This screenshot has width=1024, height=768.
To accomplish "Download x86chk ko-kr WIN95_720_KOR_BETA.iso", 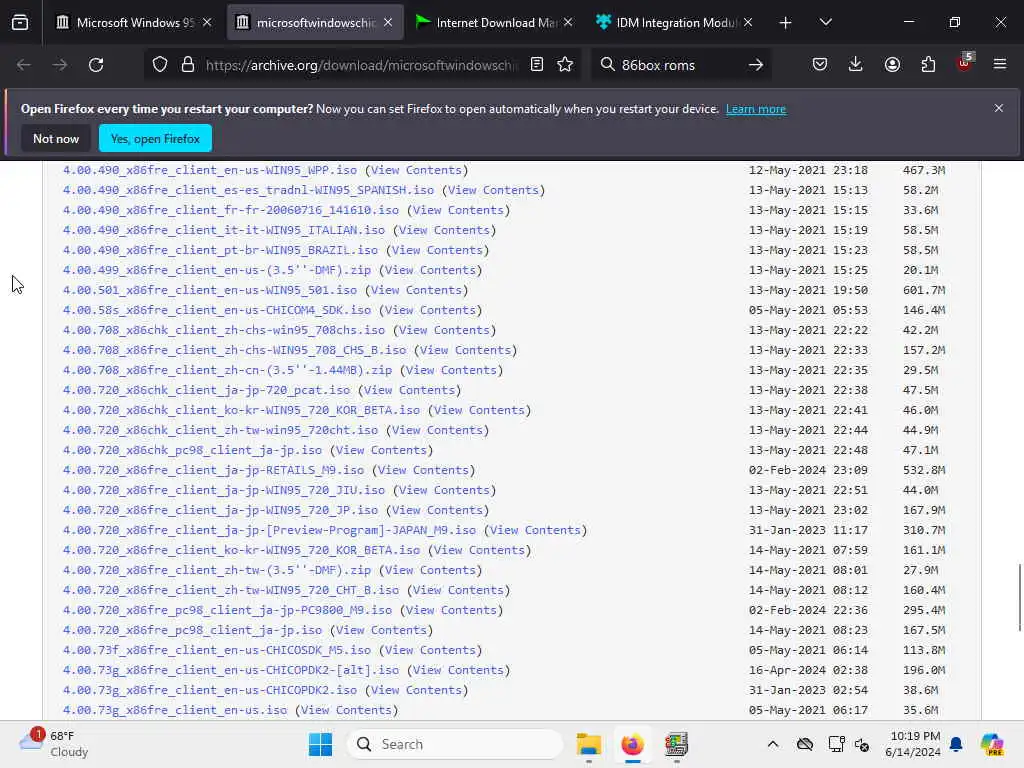I will (x=242, y=410).
